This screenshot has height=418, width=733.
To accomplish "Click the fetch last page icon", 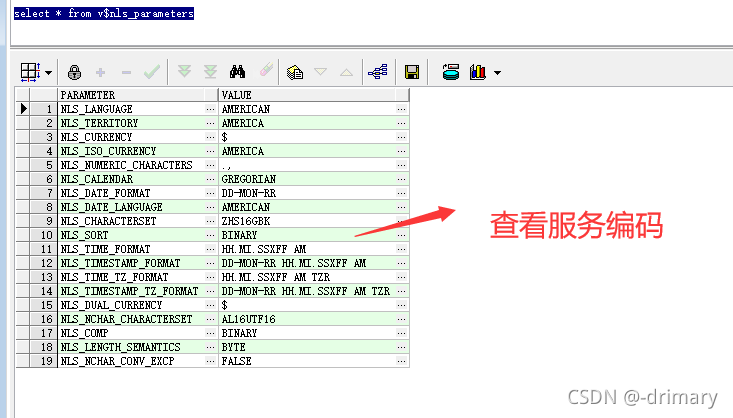I will (210, 72).
